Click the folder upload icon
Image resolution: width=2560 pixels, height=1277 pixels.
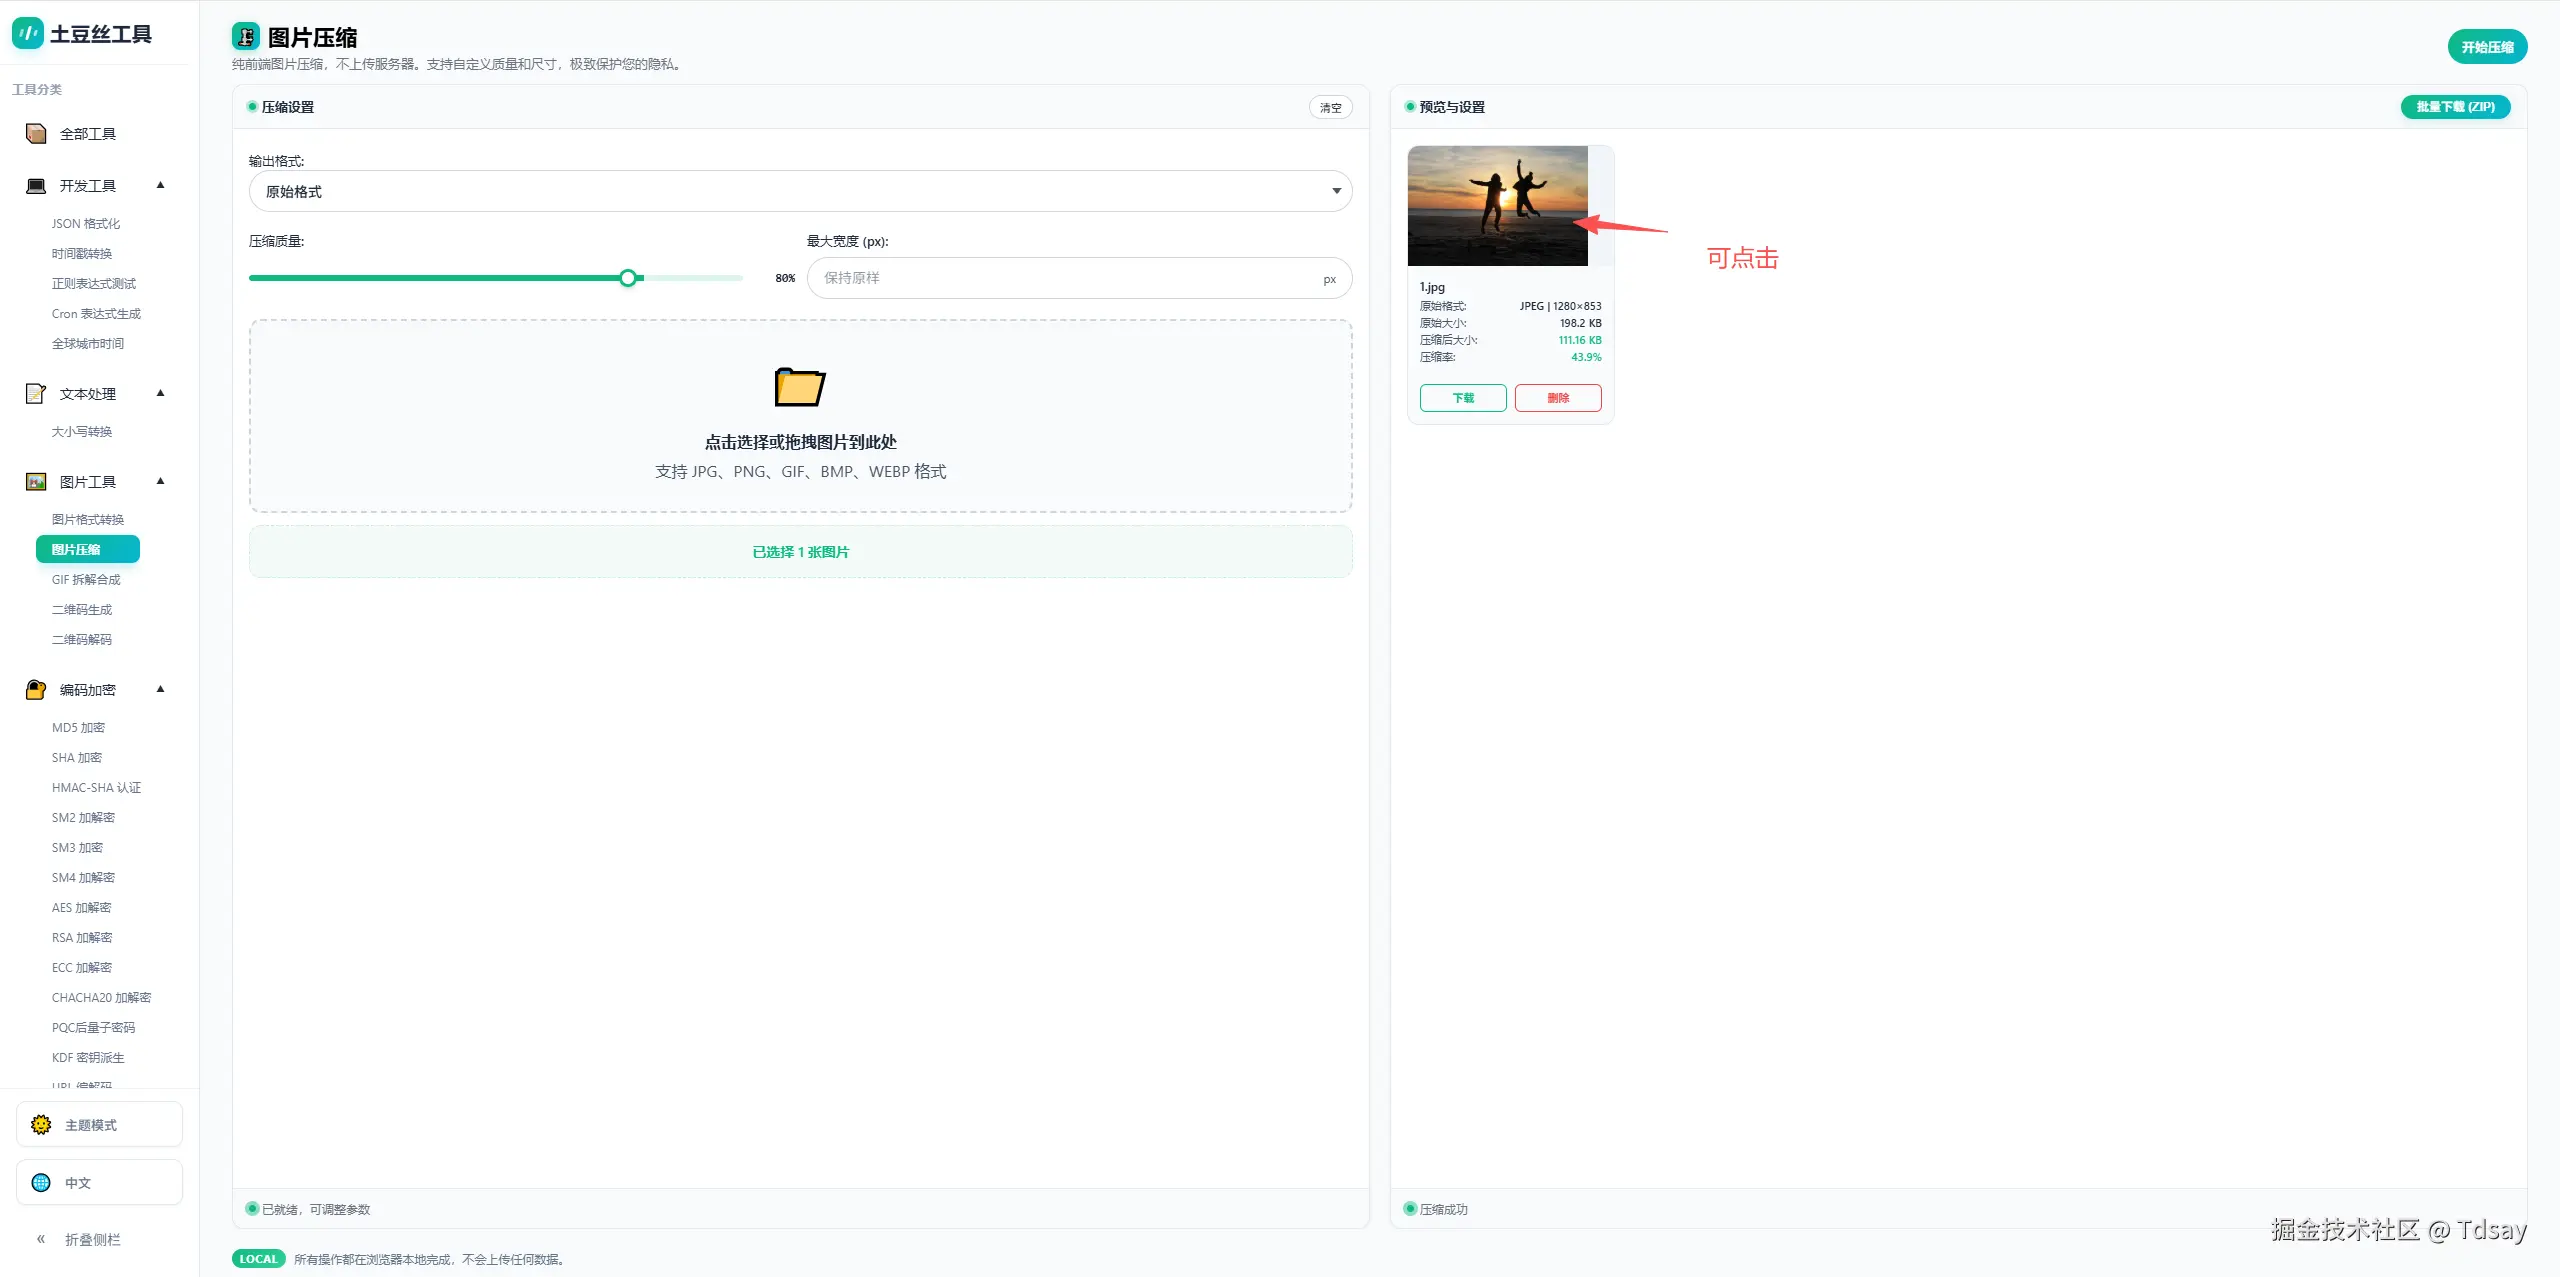[x=799, y=387]
